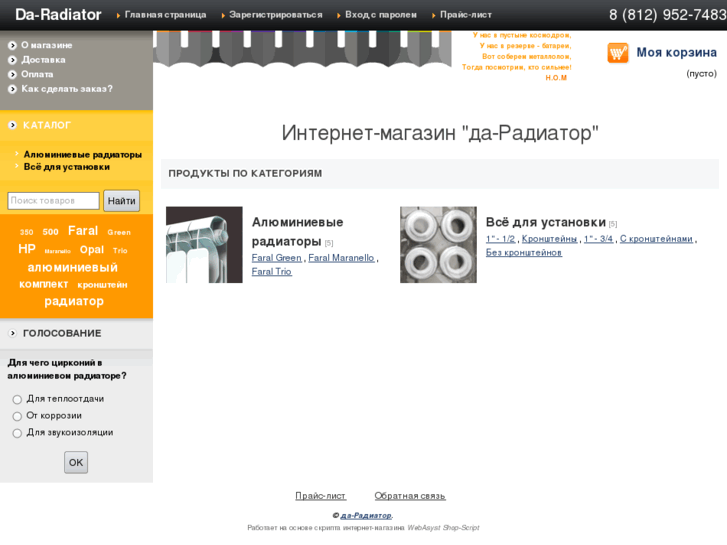Image resolution: width=727 pixels, height=545 pixels.
Task: Click the радиатор tag in tag cloud
Action: (x=74, y=301)
